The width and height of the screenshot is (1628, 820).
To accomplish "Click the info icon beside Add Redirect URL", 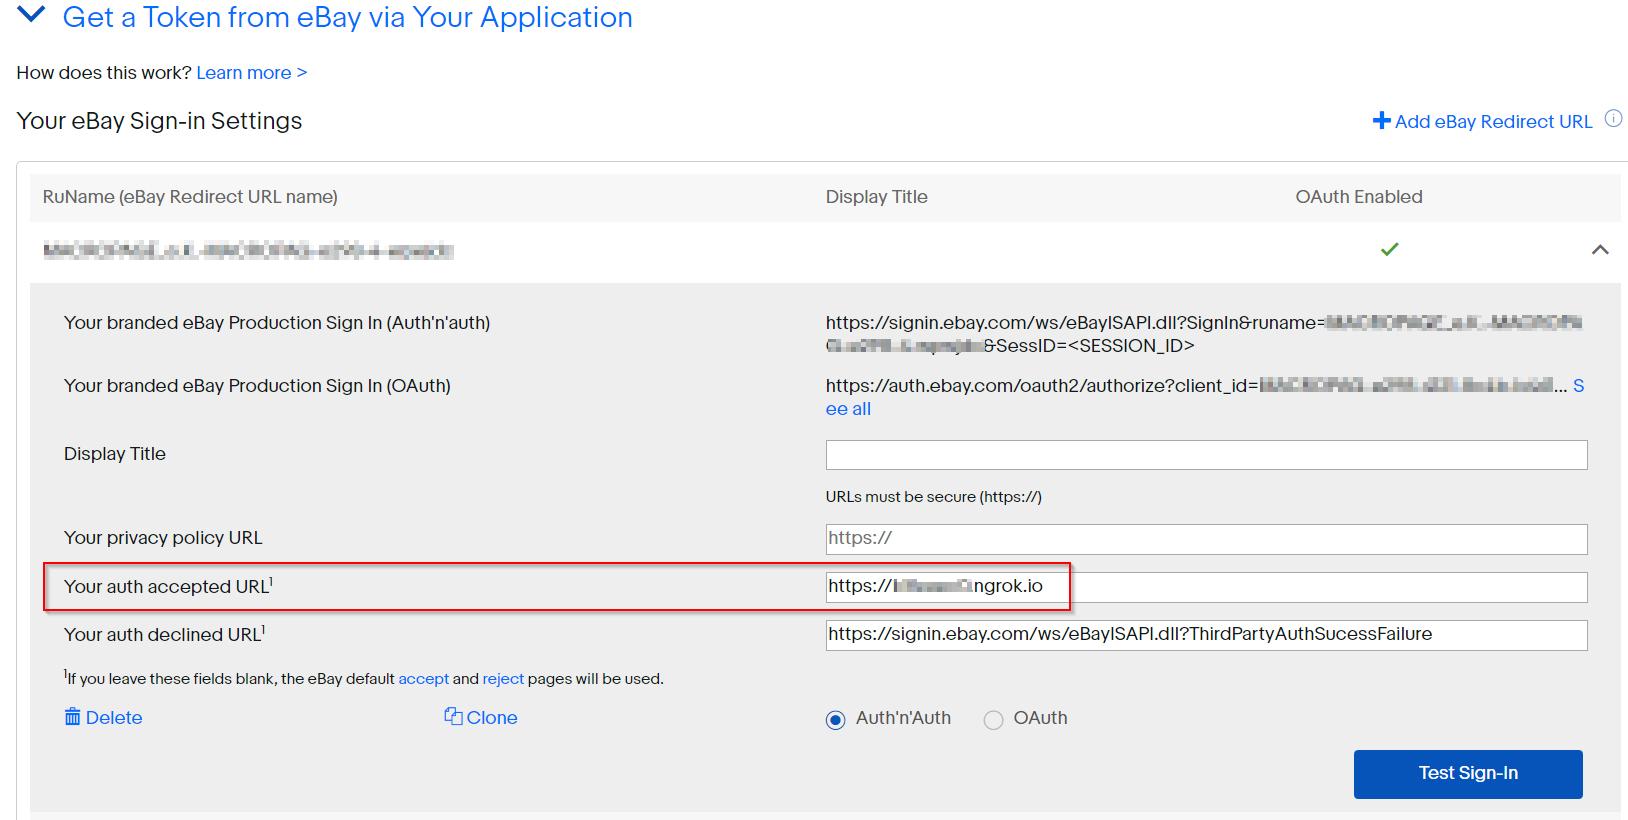I will 1613,118.
